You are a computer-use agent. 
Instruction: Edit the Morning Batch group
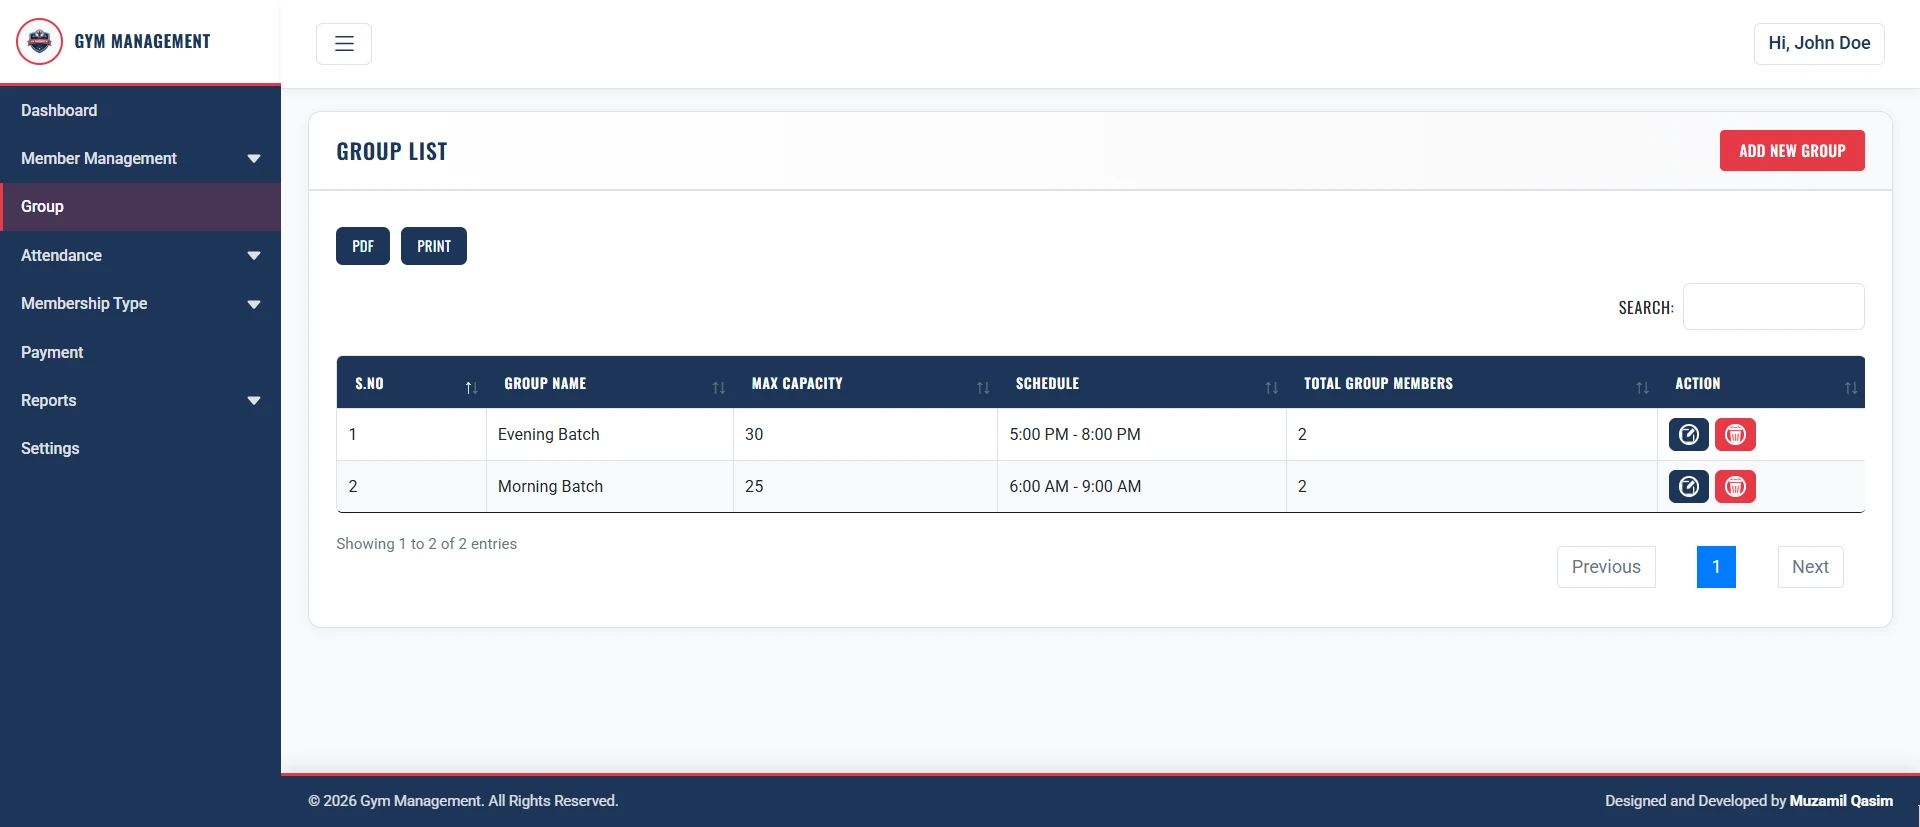[1689, 487]
